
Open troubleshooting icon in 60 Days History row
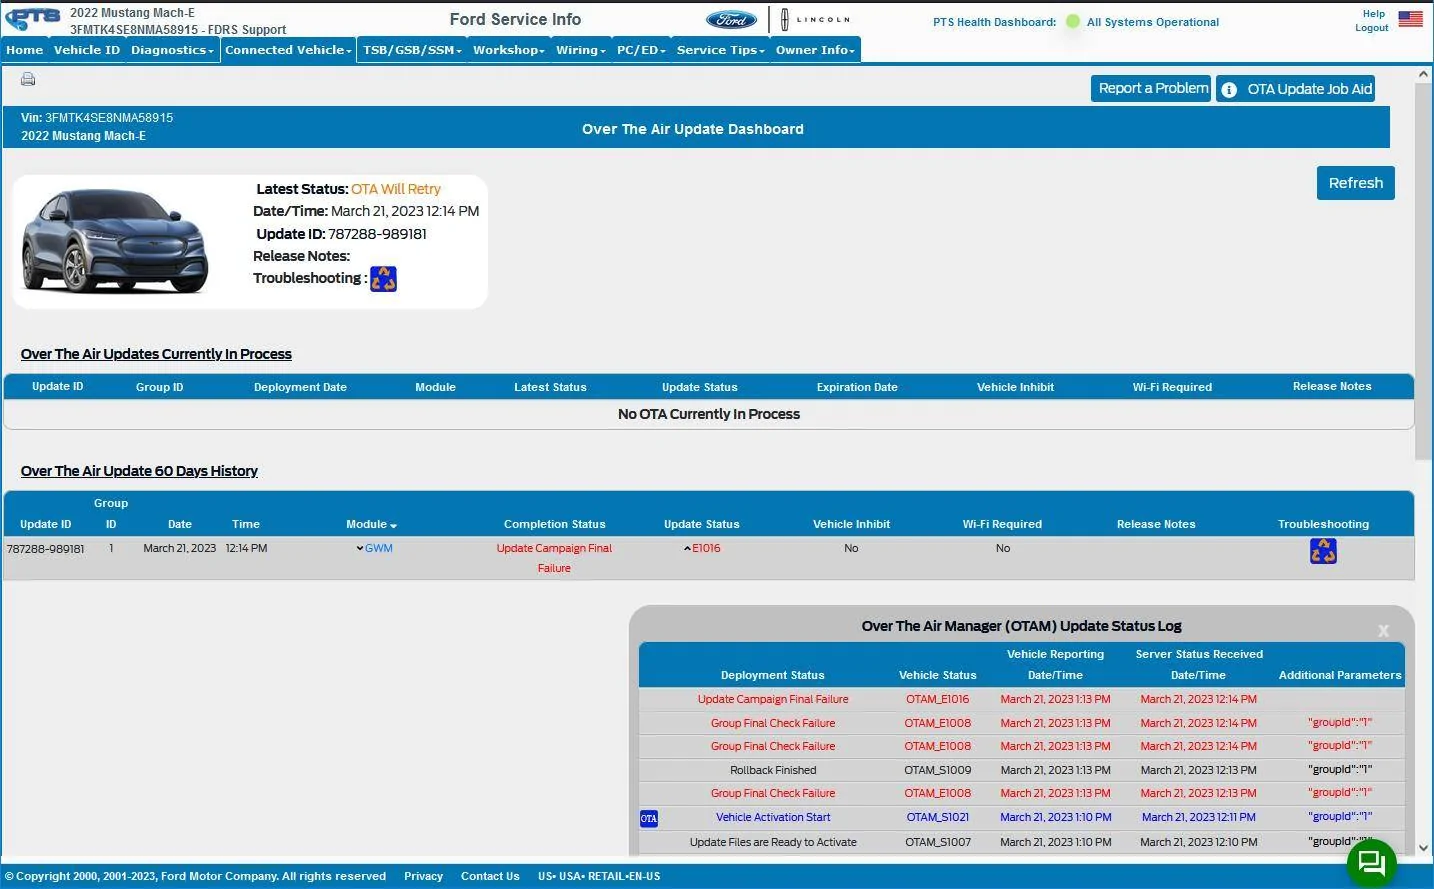pos(1323,551)
